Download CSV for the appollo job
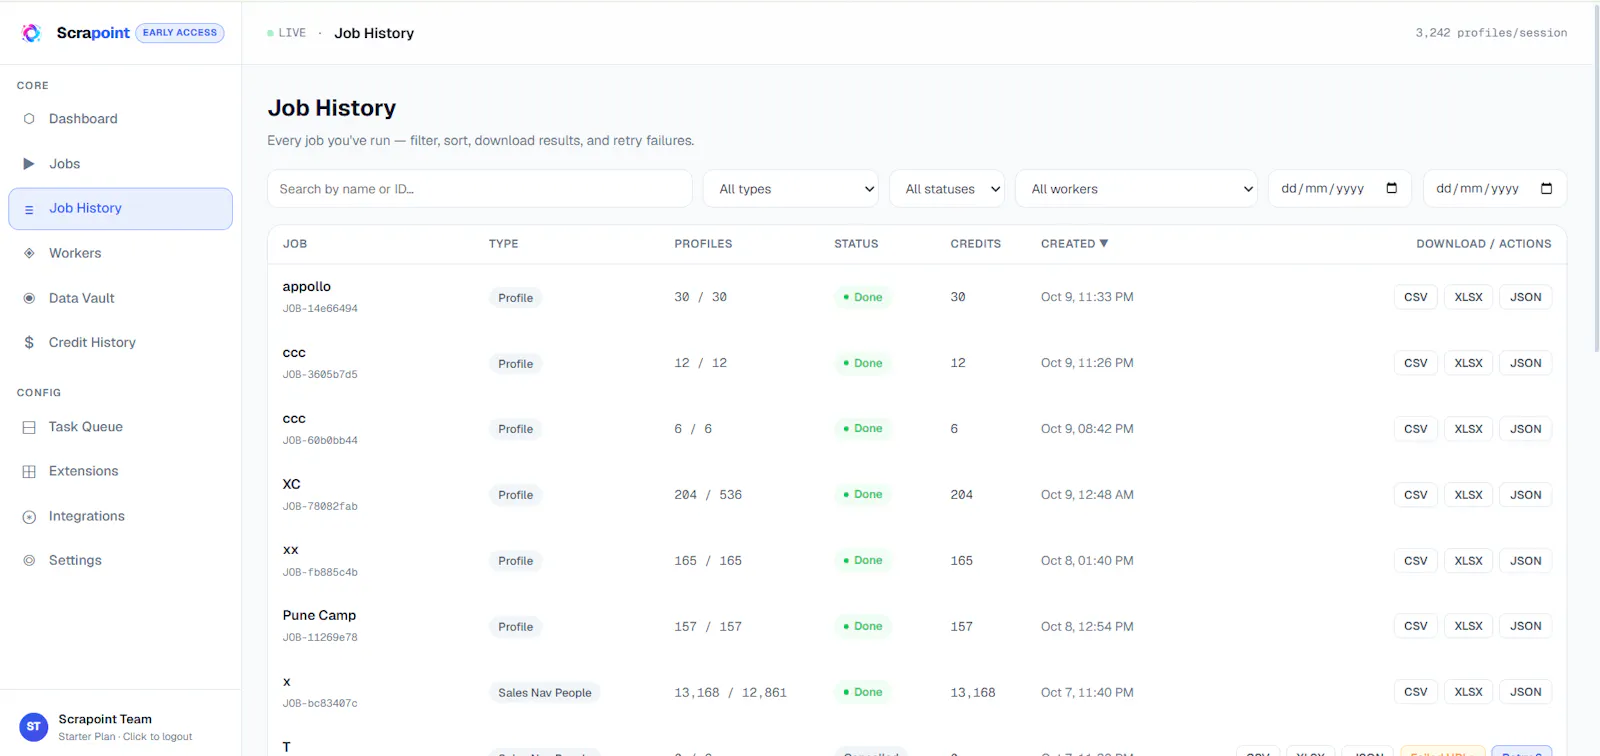The image size is (1600, 756). tap(1416, 297)
